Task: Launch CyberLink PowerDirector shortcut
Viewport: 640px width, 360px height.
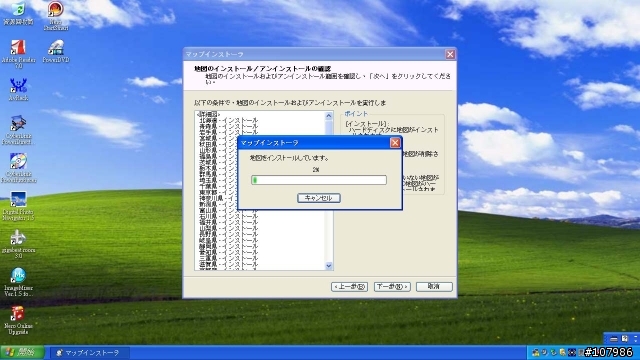Action: 18,130
